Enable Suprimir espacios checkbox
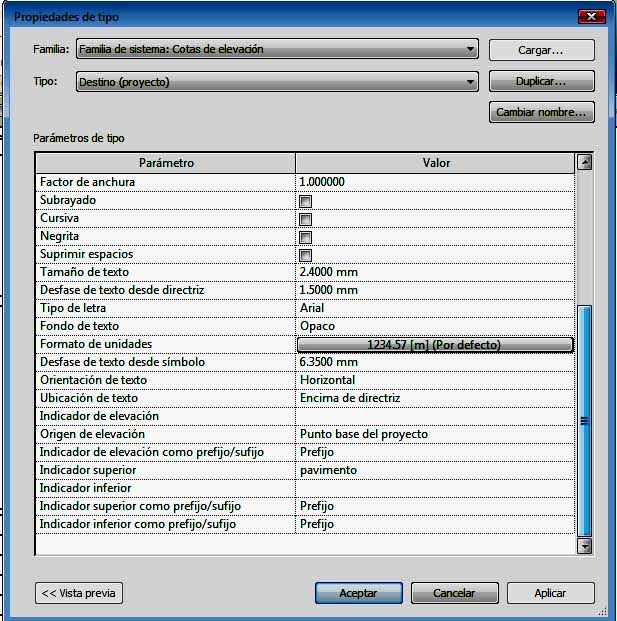617x621 pixels. (306, 255)
